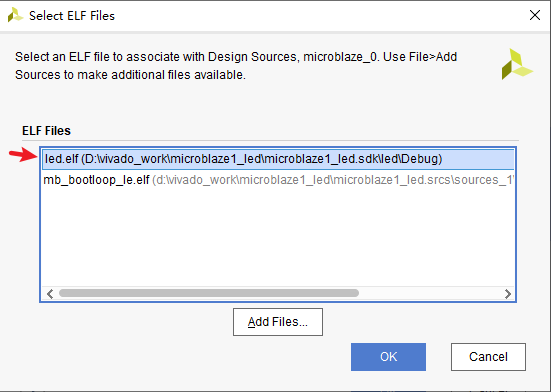Open the Add Files... dialog
This screenshot has height=392, width=551.
pyautogui.click(x=278, y=322)
